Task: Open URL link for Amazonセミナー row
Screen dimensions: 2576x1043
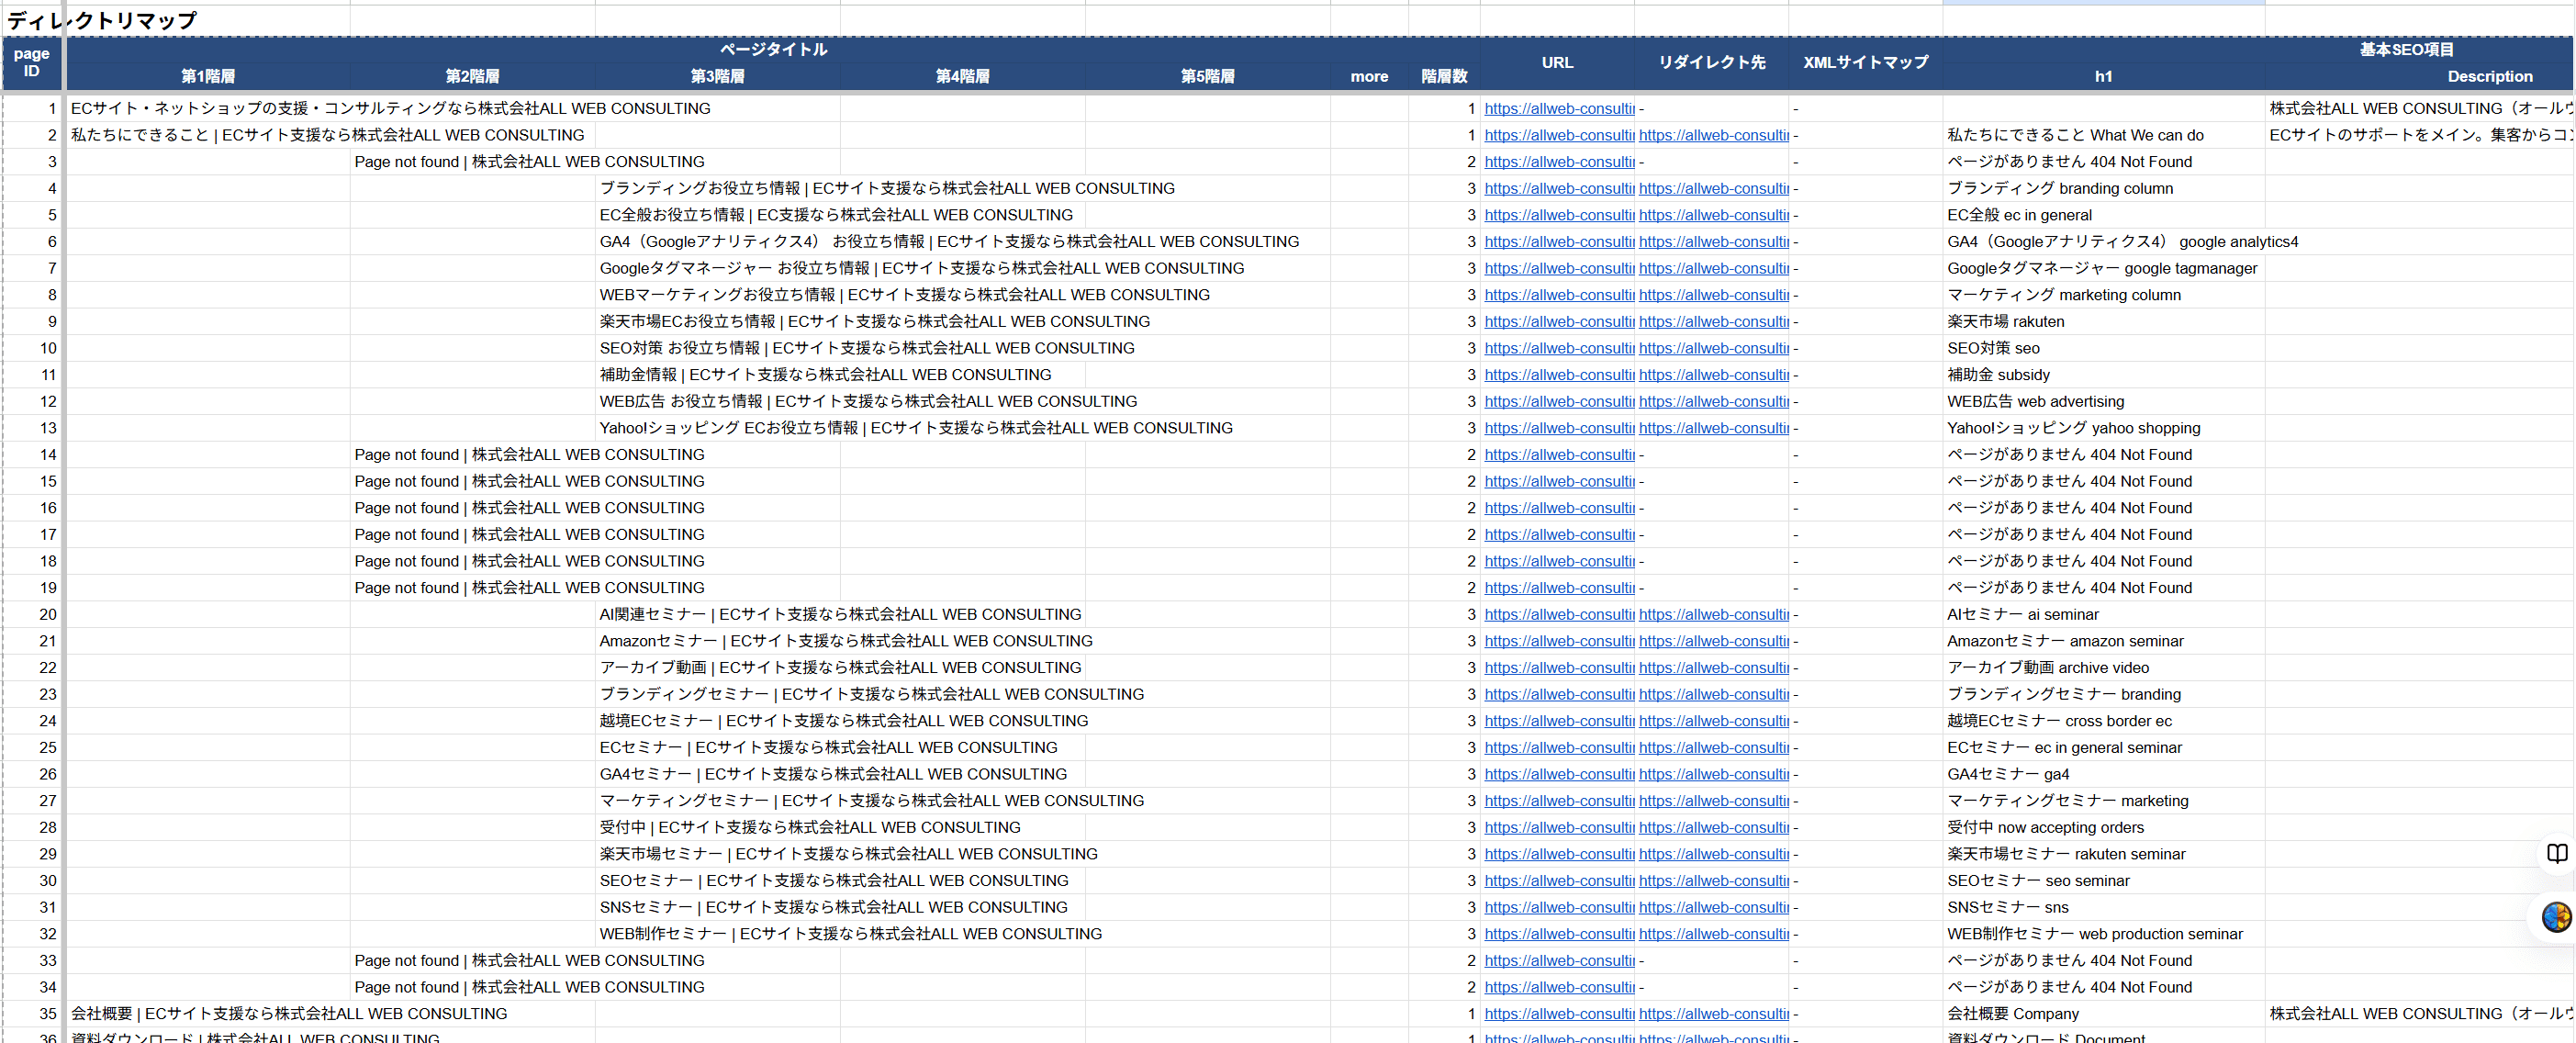Action: pyautogui.click(x=1558, y=641)
